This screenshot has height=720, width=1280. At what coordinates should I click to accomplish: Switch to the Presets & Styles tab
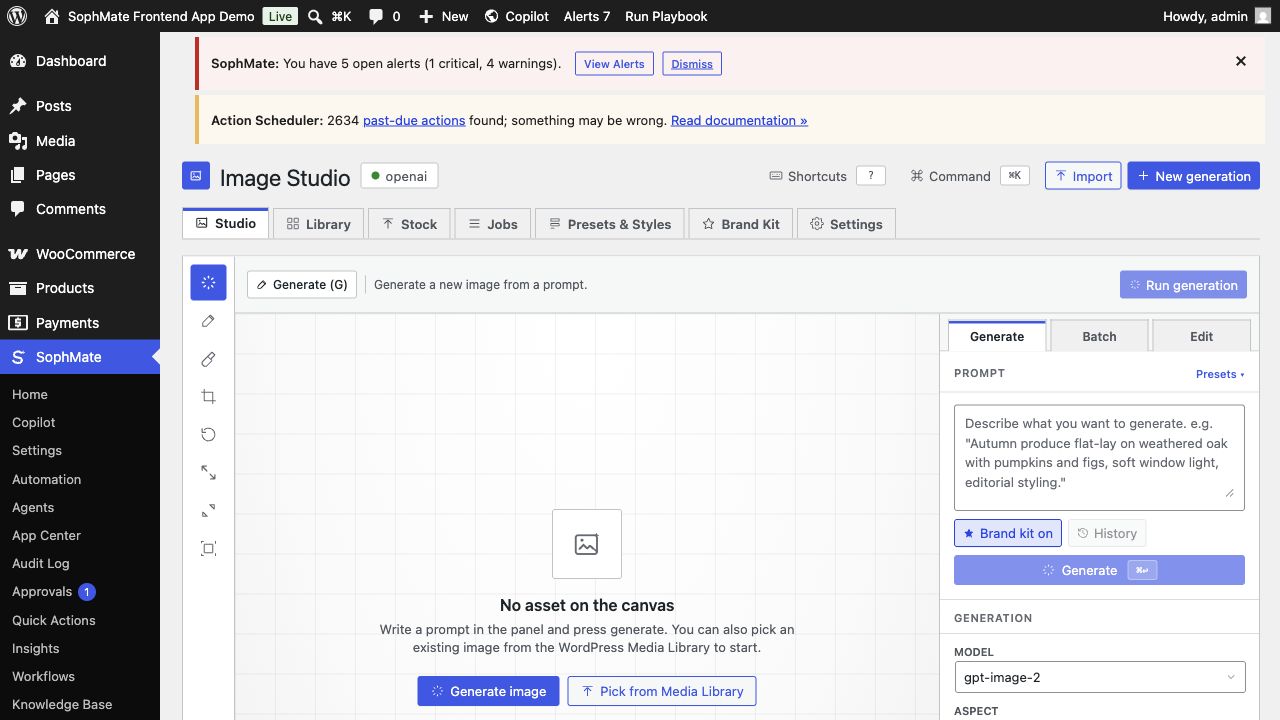coord(610,224)
